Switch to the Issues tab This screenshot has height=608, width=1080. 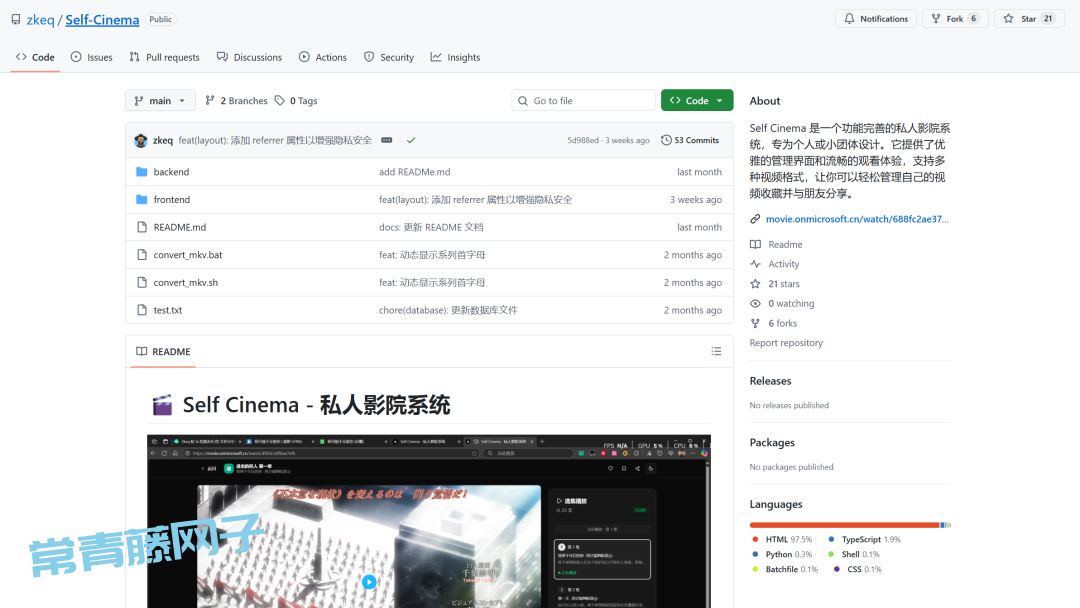tap(91, 58)
